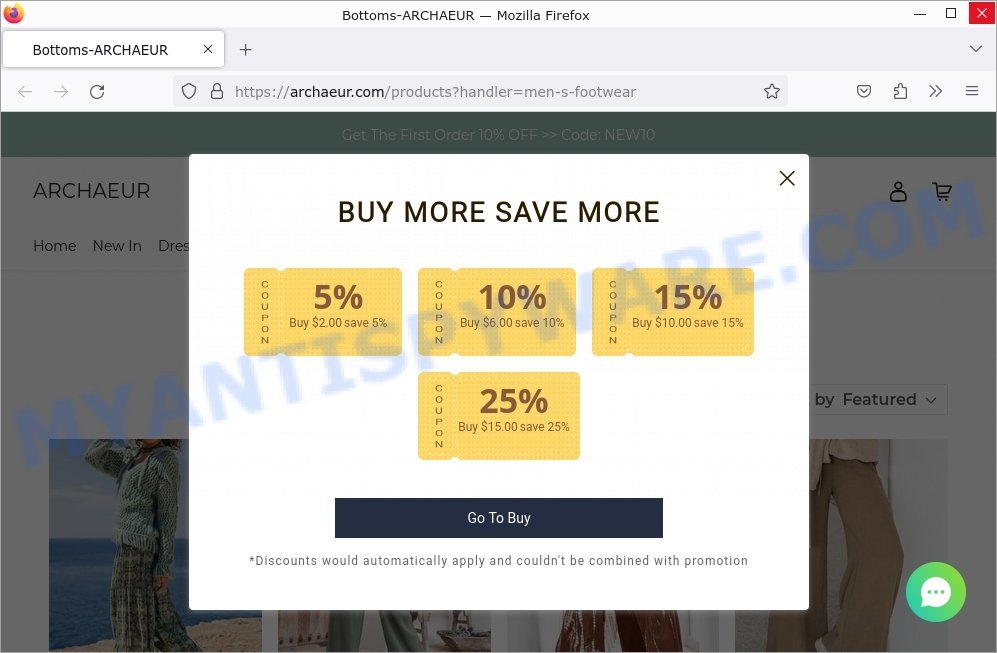The width and height of the screenshot is (997, 653).
Task: Minimize the Firefox window
Action: (x=919, y=13)
